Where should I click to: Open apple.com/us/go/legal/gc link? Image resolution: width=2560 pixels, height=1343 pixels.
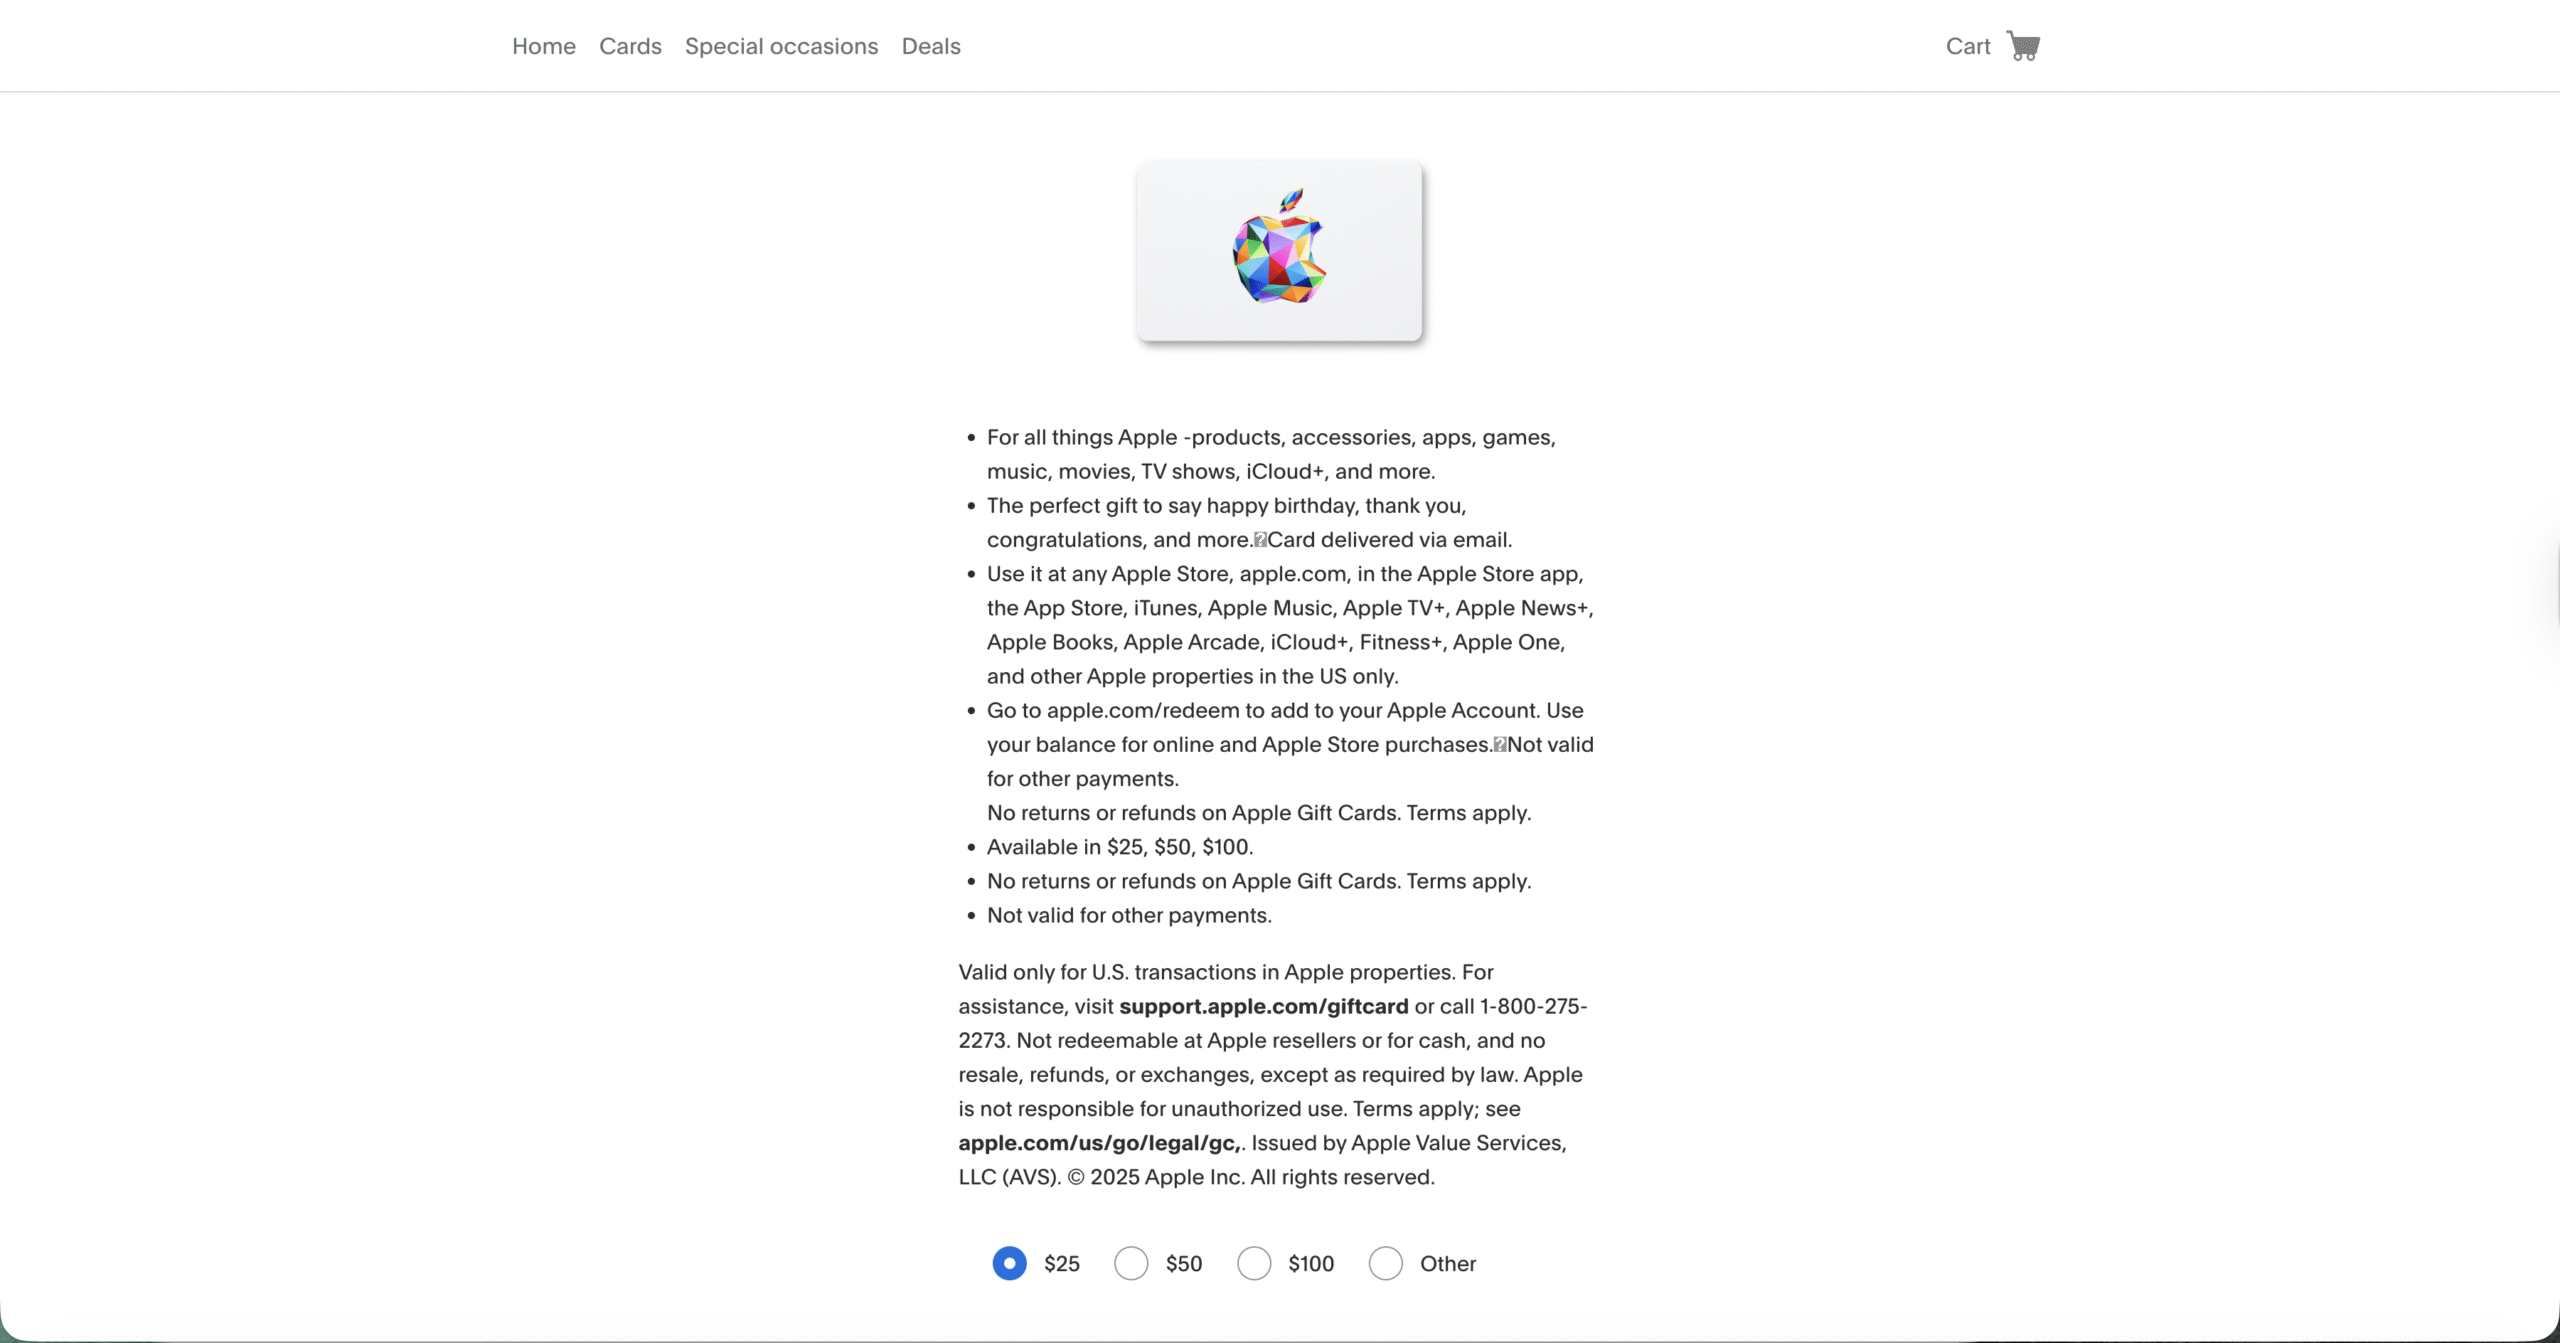point(1099,1143)
